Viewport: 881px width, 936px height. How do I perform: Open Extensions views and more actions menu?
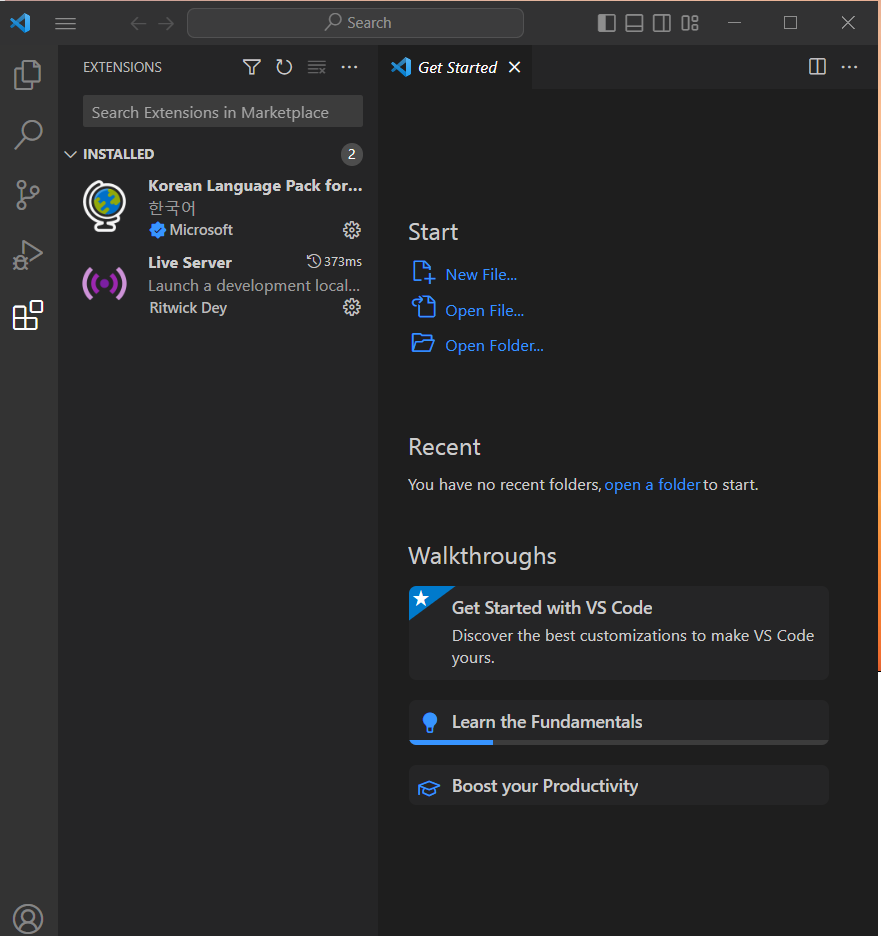tap(349, 67)
